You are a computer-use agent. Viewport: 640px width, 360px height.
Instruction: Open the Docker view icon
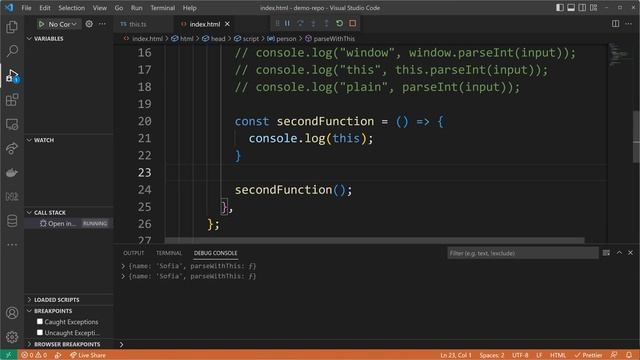[x=12, y=173]
